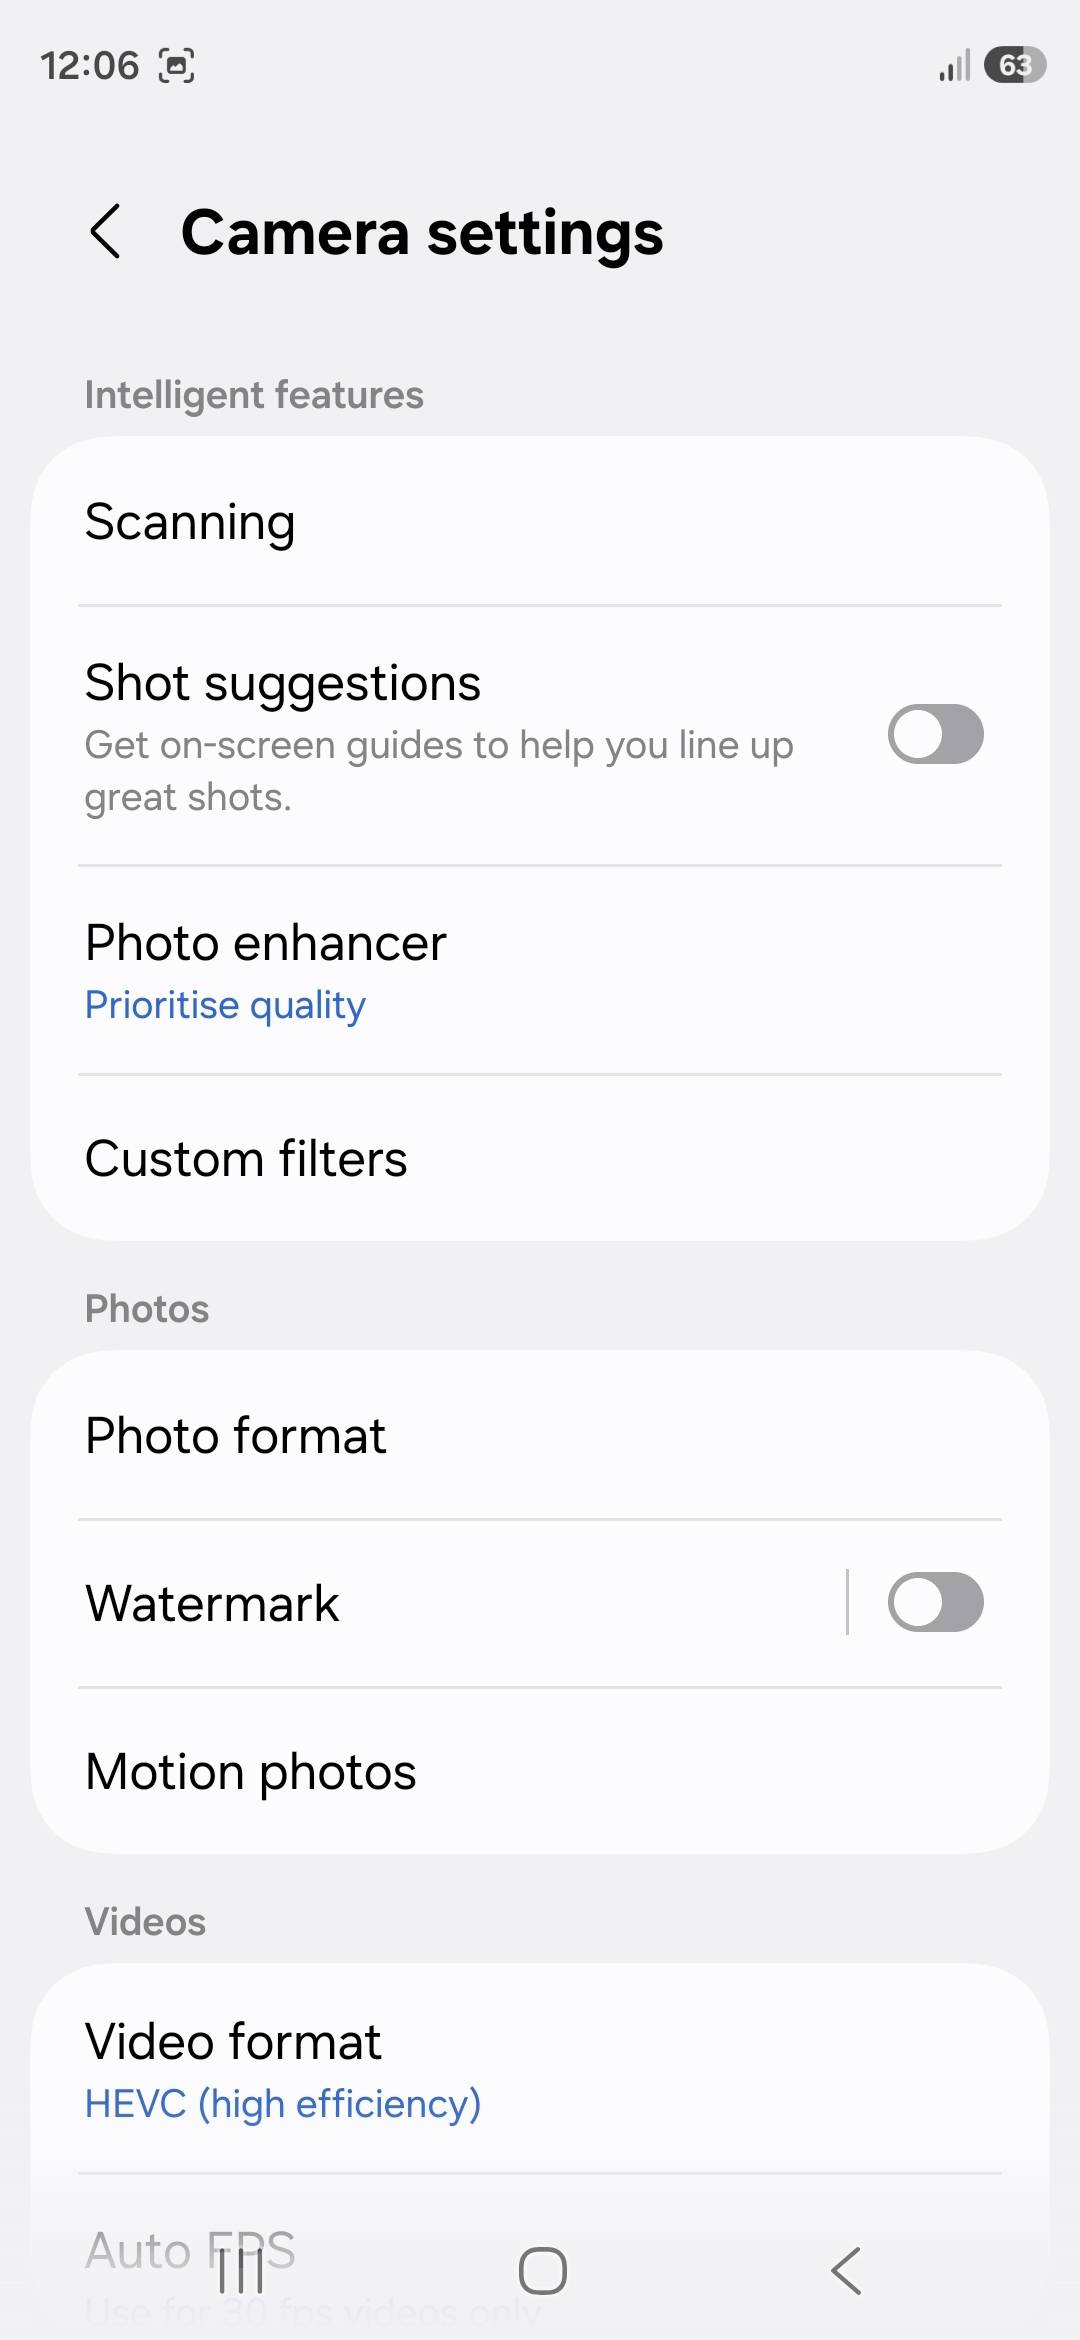1080x2340 pixels.
Task: Tap the screenshot indicator icon in status bar
Action: tap(177, 66)
